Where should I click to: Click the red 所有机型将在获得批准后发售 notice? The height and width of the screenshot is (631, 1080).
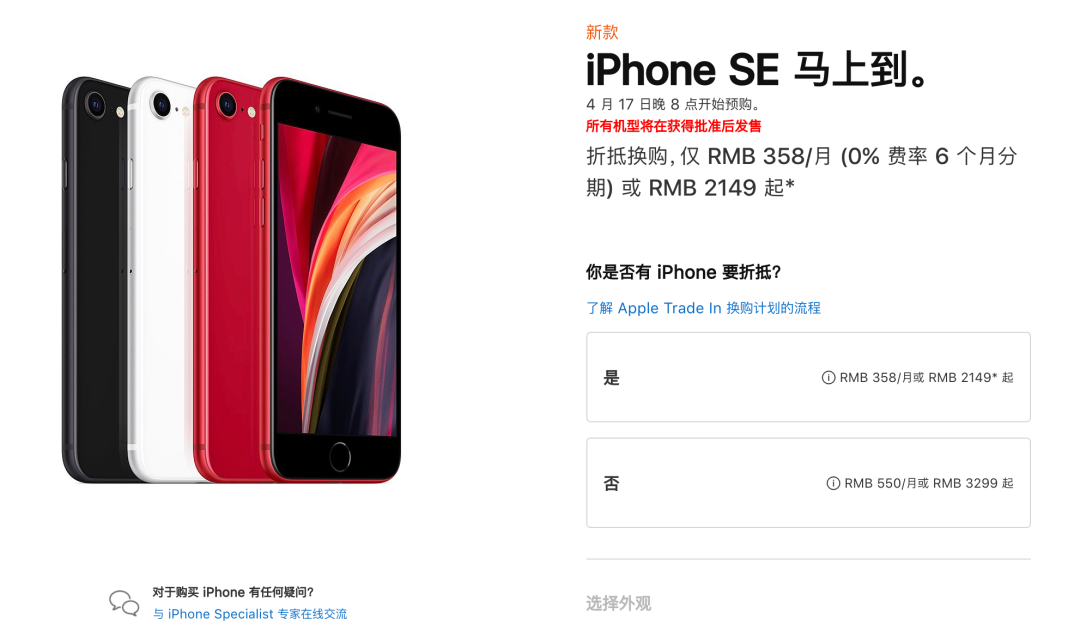coord(674,126)
